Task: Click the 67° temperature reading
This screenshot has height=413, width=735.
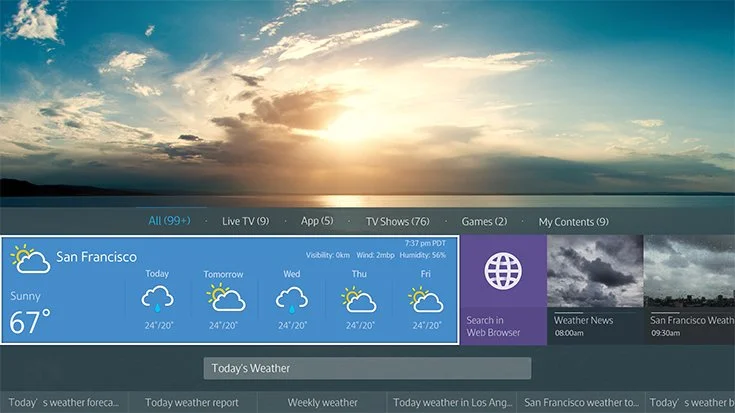Action: pyautogui.click(x=30, y=322)
